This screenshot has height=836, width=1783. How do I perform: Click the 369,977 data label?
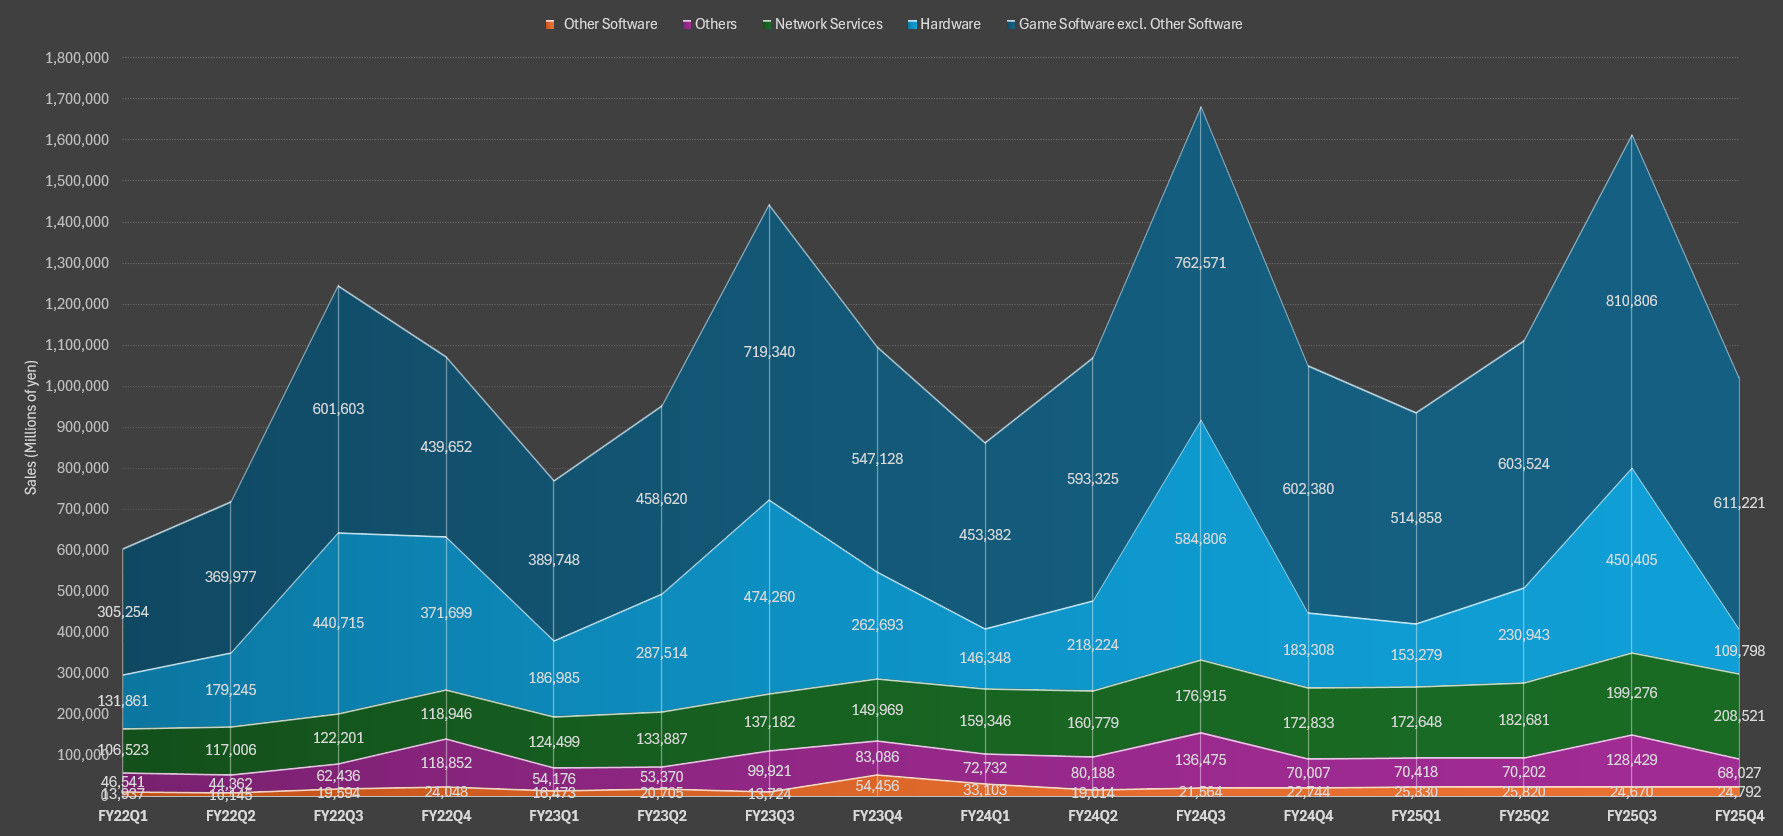click(231, 577)
